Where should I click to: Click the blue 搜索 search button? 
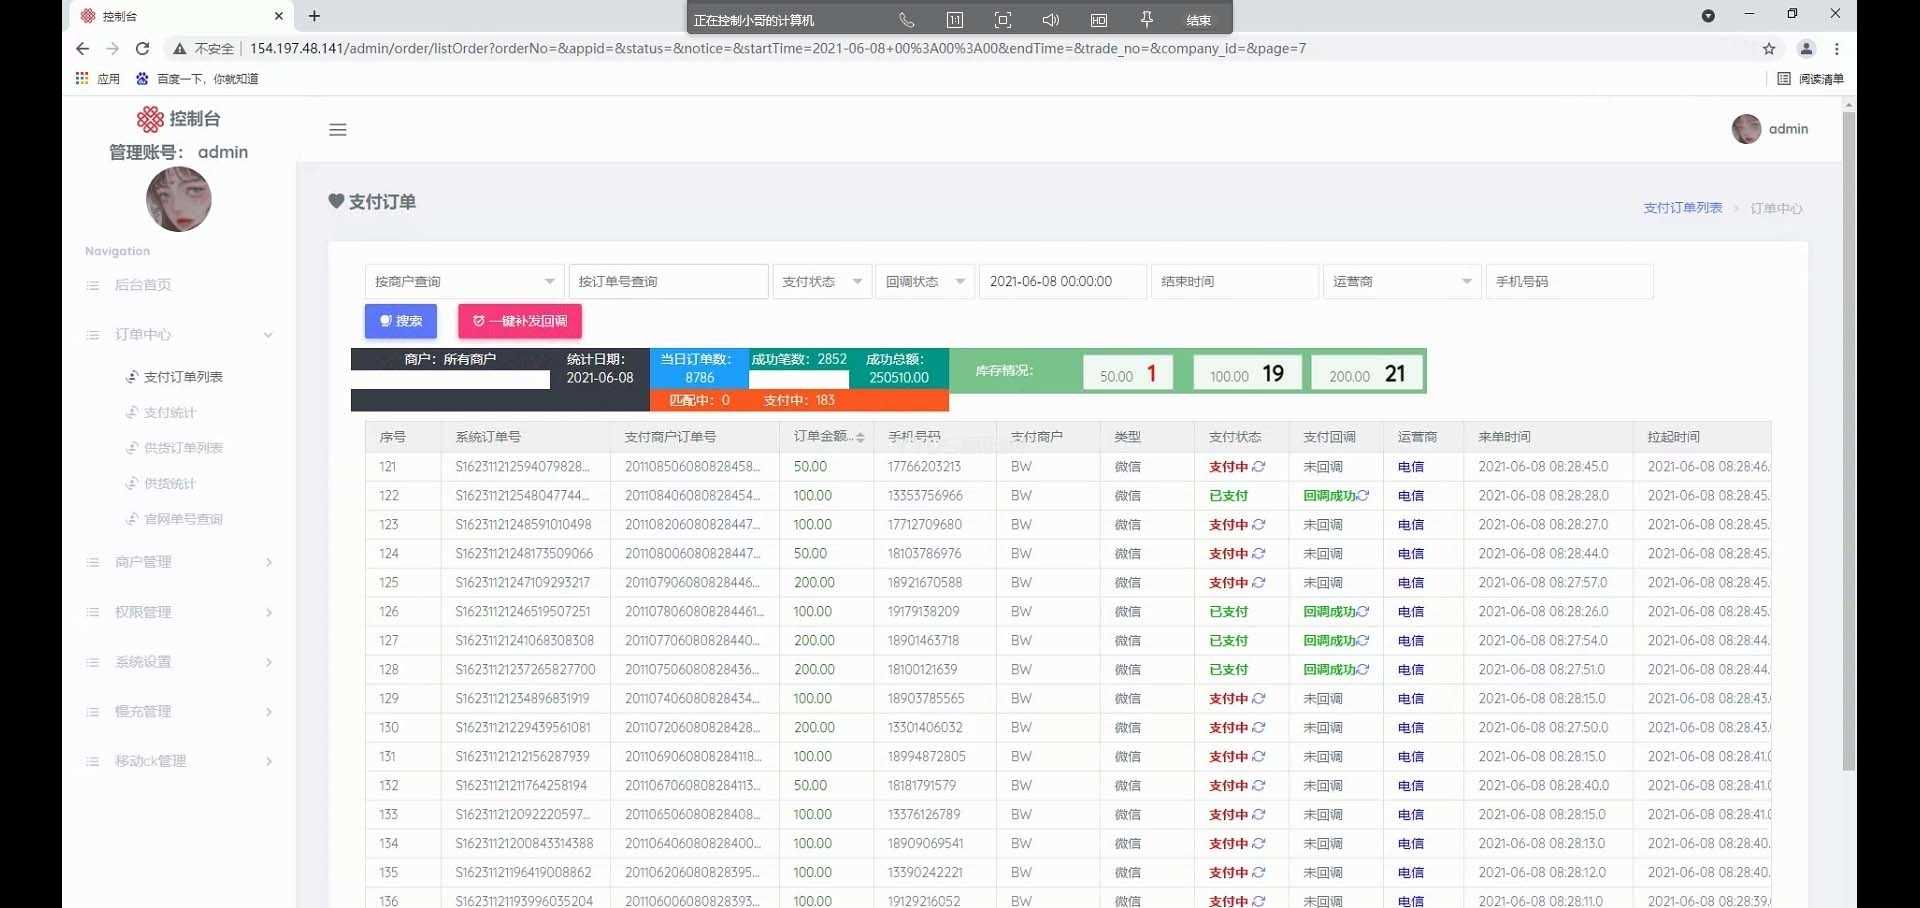[x=401, y=321]
